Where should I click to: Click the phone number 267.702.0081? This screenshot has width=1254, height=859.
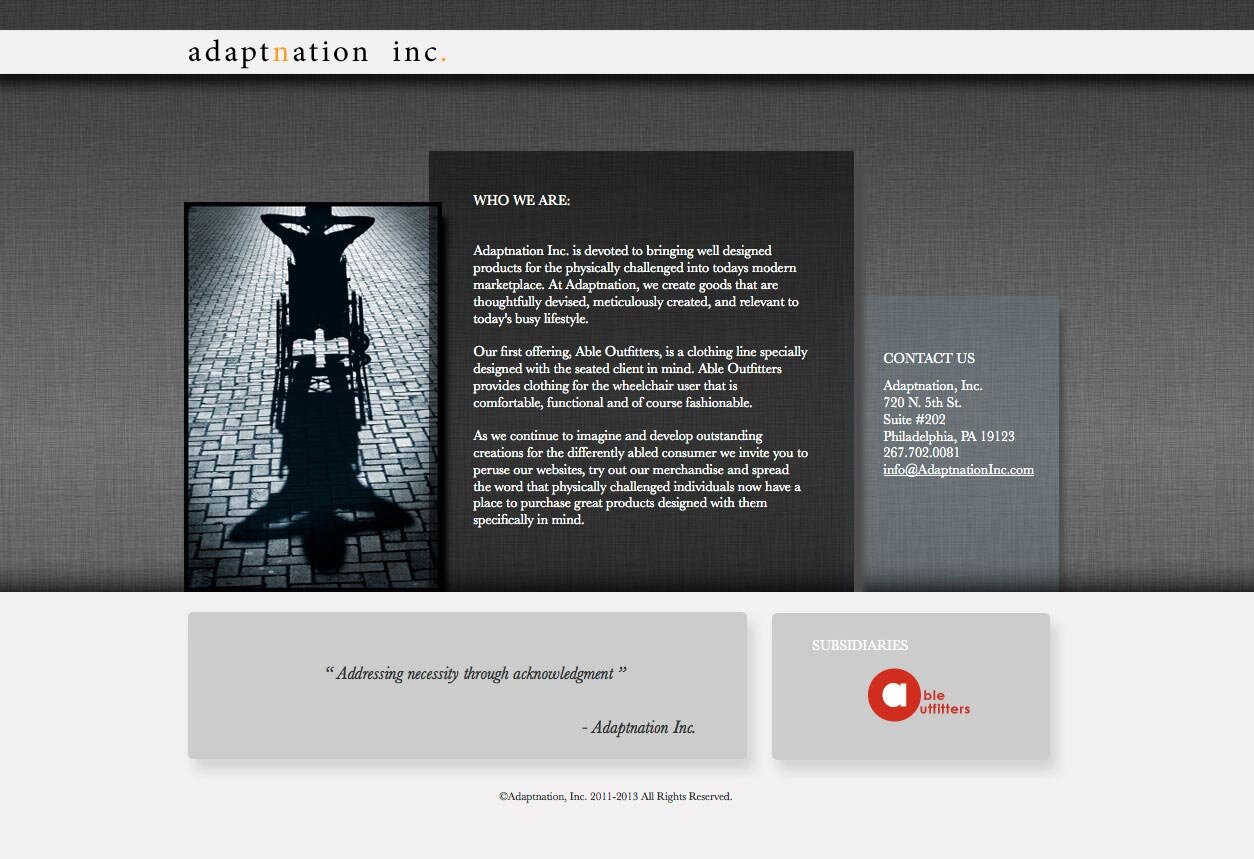tap(921, 452)
